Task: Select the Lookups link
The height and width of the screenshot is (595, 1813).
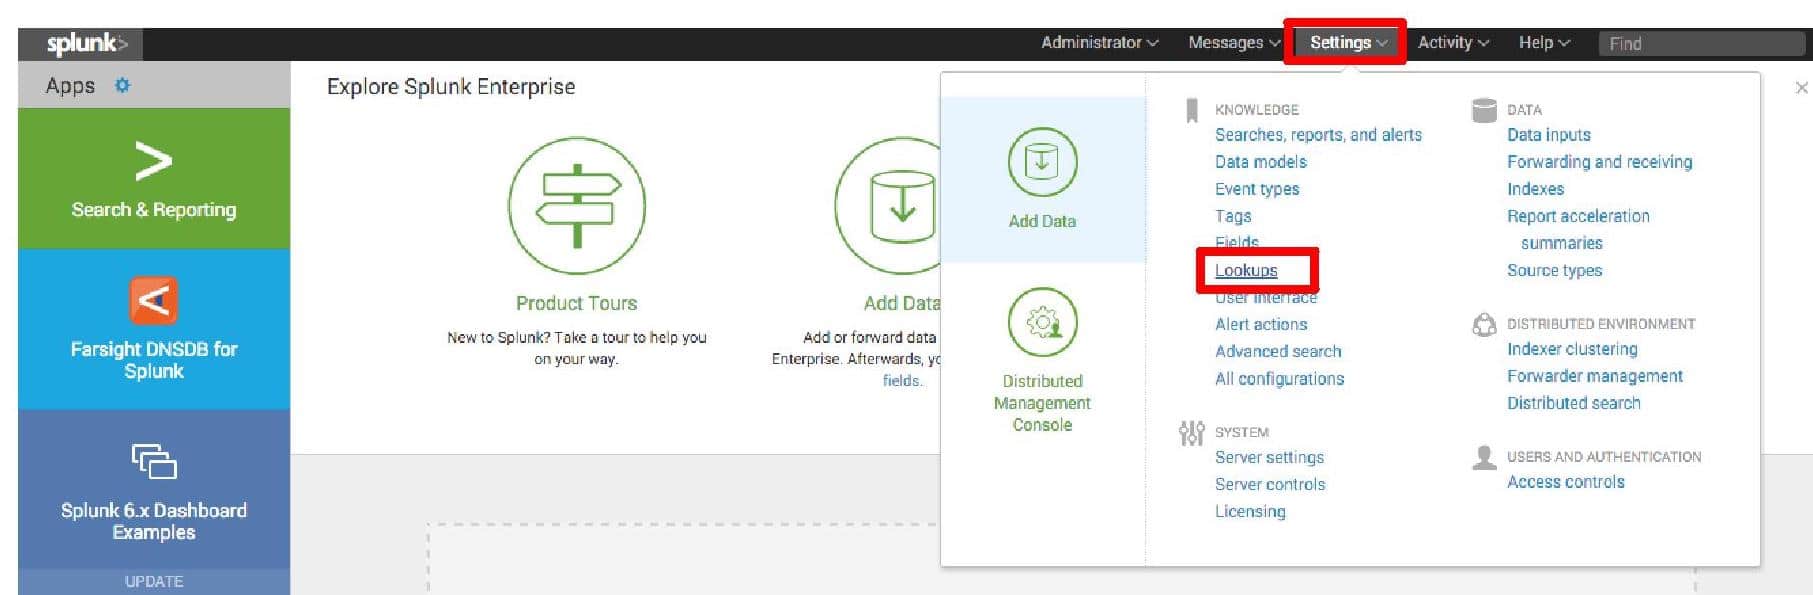Action: [x=1246, y=270]
